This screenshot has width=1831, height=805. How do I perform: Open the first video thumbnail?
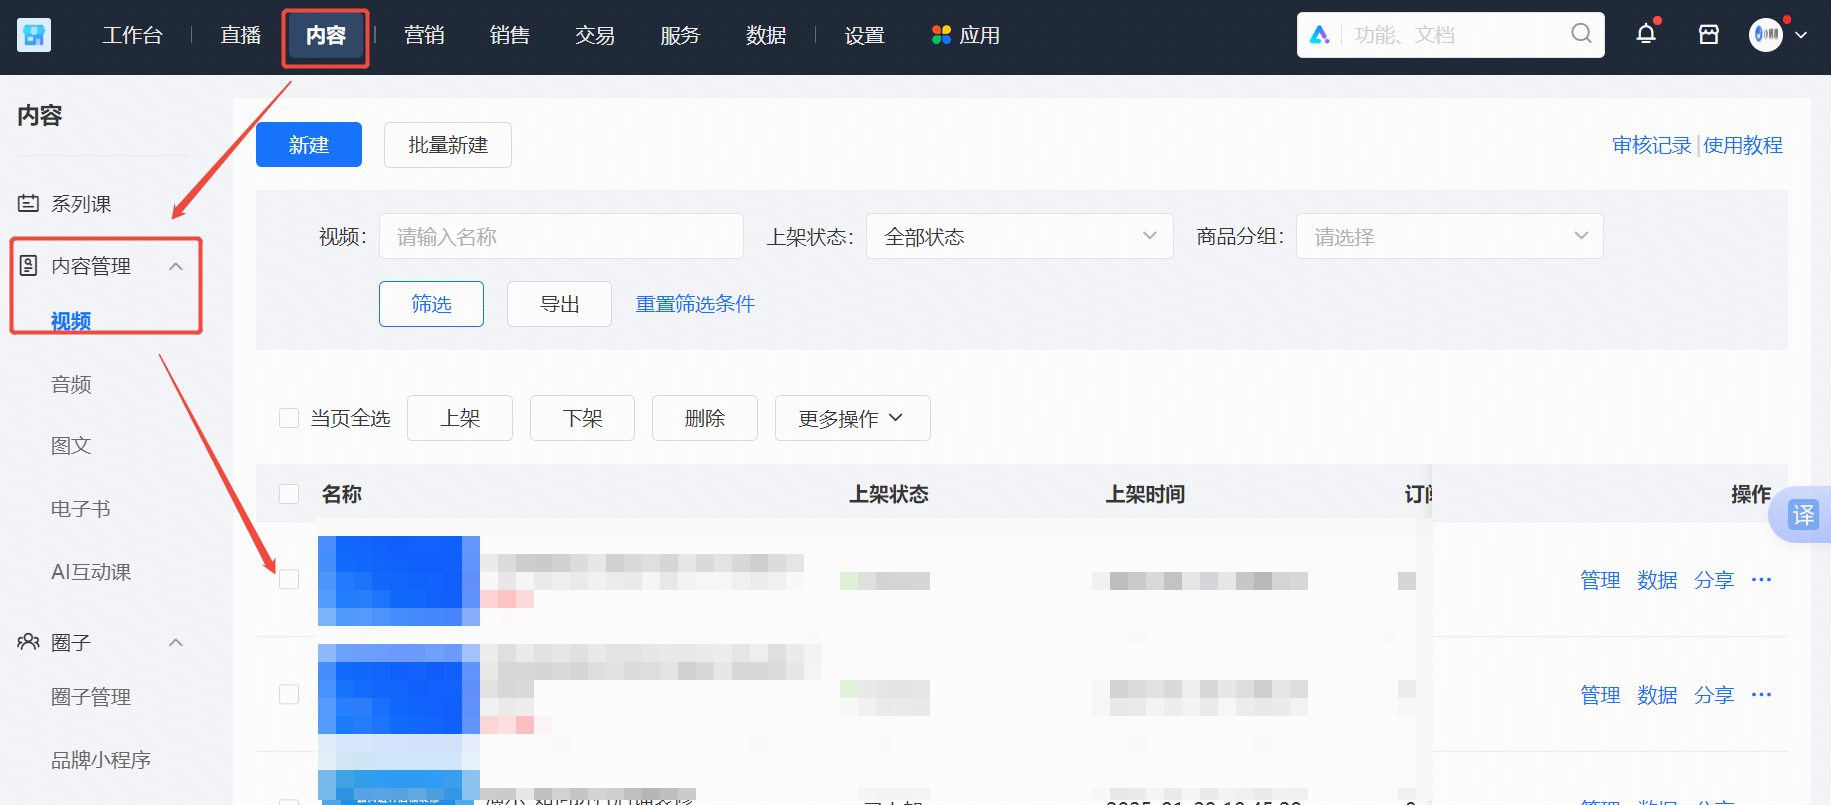[x=399, y=581]
